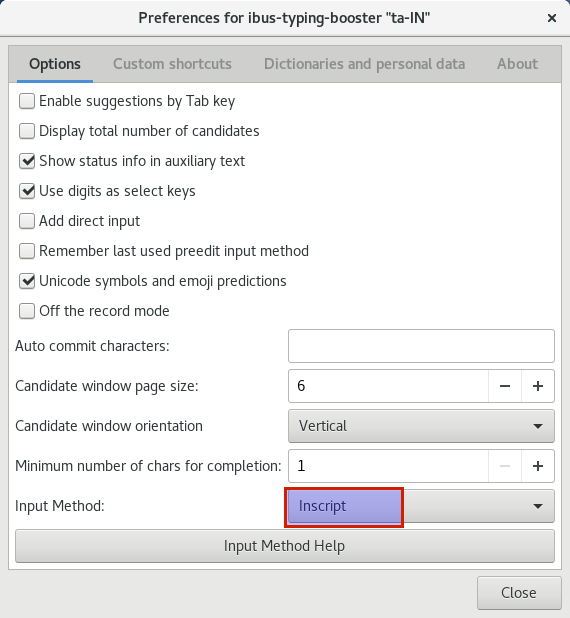Close the preferences dialog with X icon
This screenshot has height=618, width=570.
[552, 18]
